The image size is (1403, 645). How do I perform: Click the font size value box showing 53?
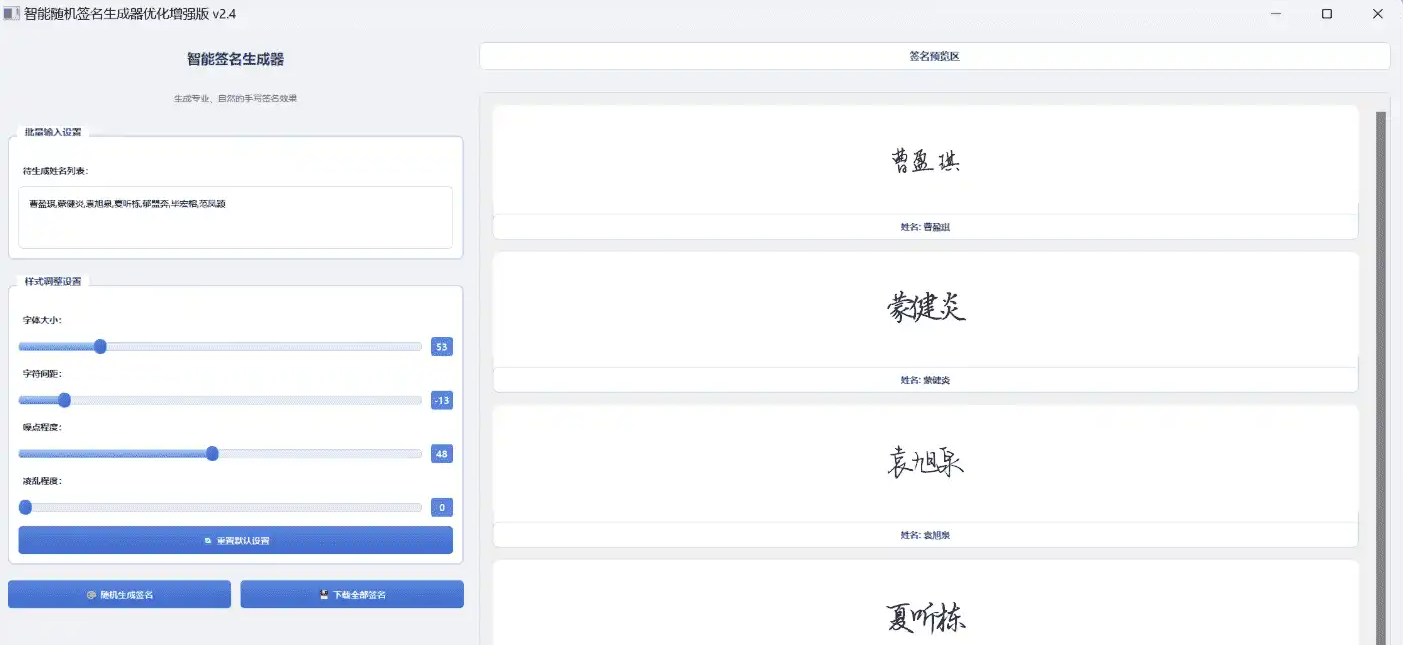pyautogui.click(x=442, y=347)
